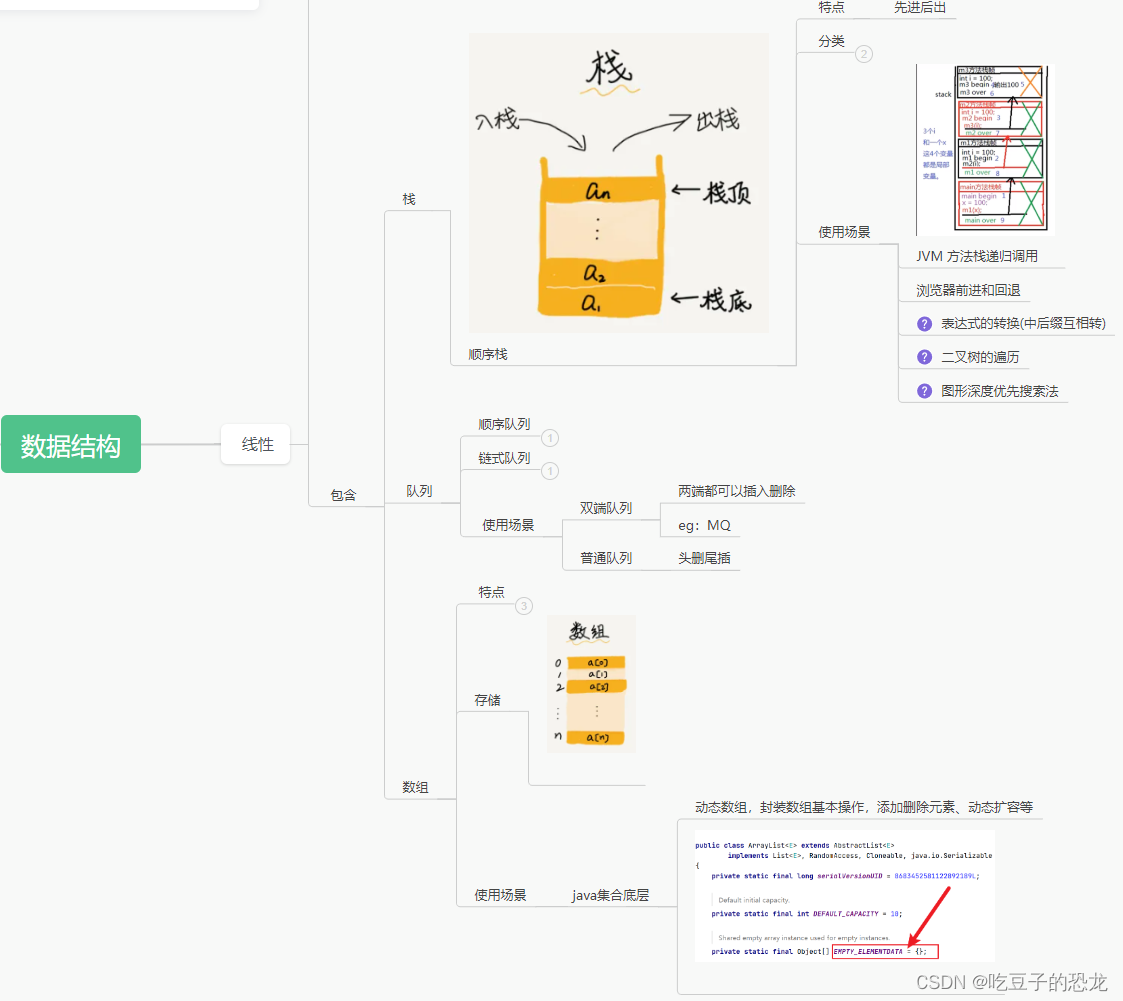Click the question mark icon beside 二叉树的遍历
Image resolution: width=1123 pixels, height=1001 pixels.
[923, 356]
